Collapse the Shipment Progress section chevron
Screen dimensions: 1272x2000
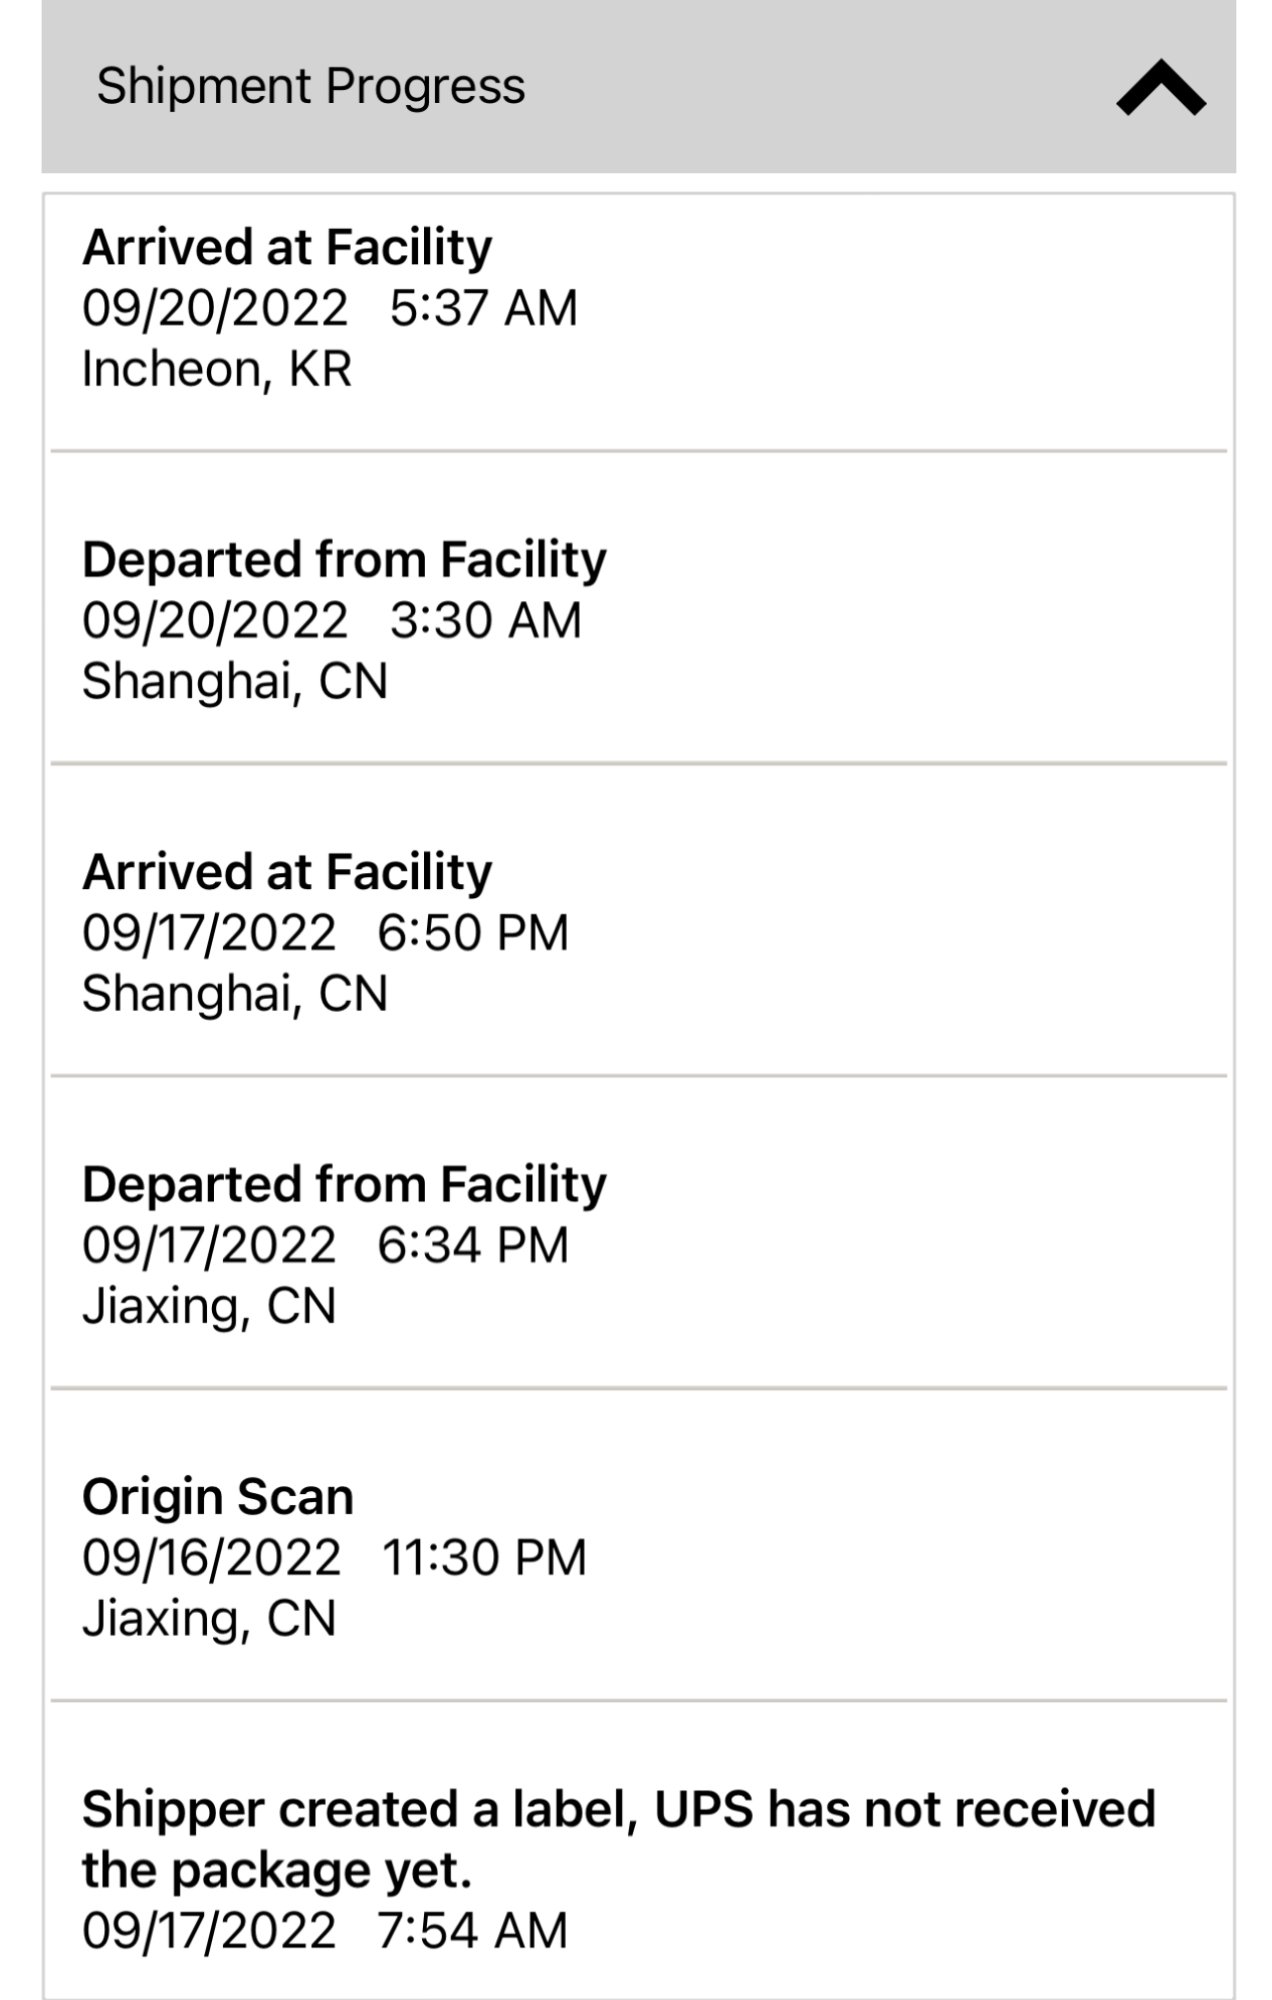pos(1160,88)
